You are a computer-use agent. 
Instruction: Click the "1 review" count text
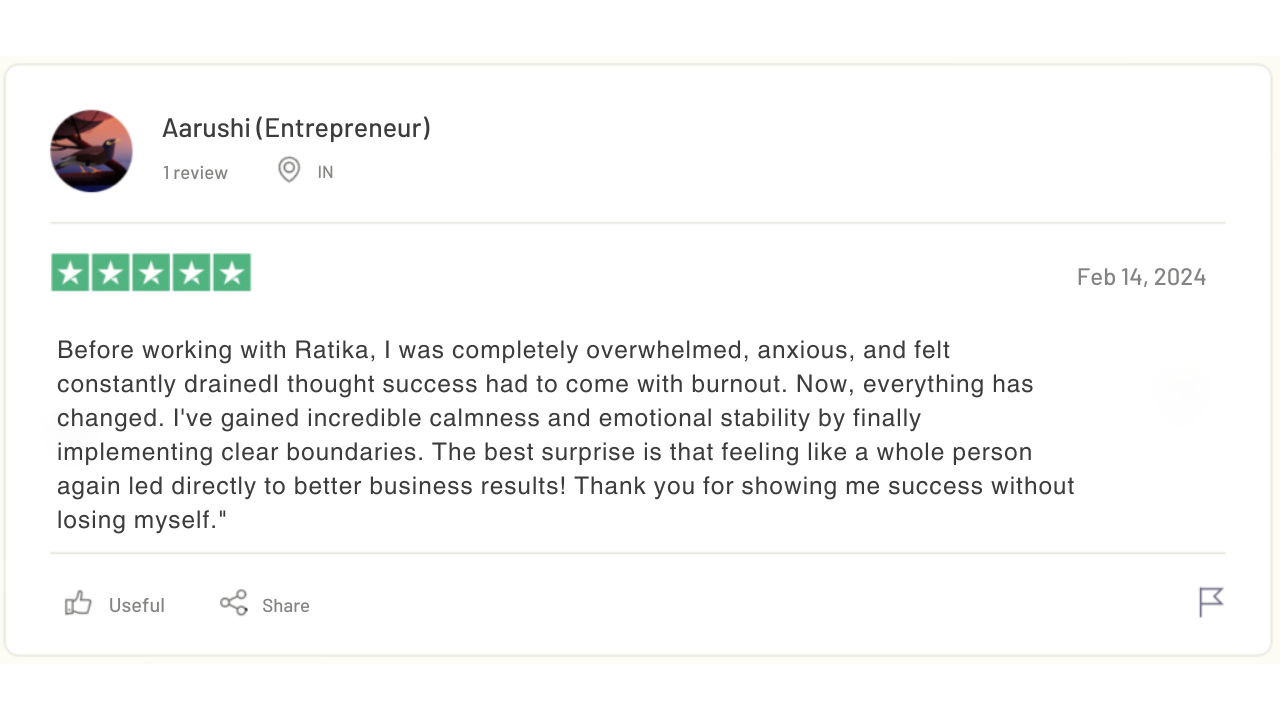[x=195, y=173]
